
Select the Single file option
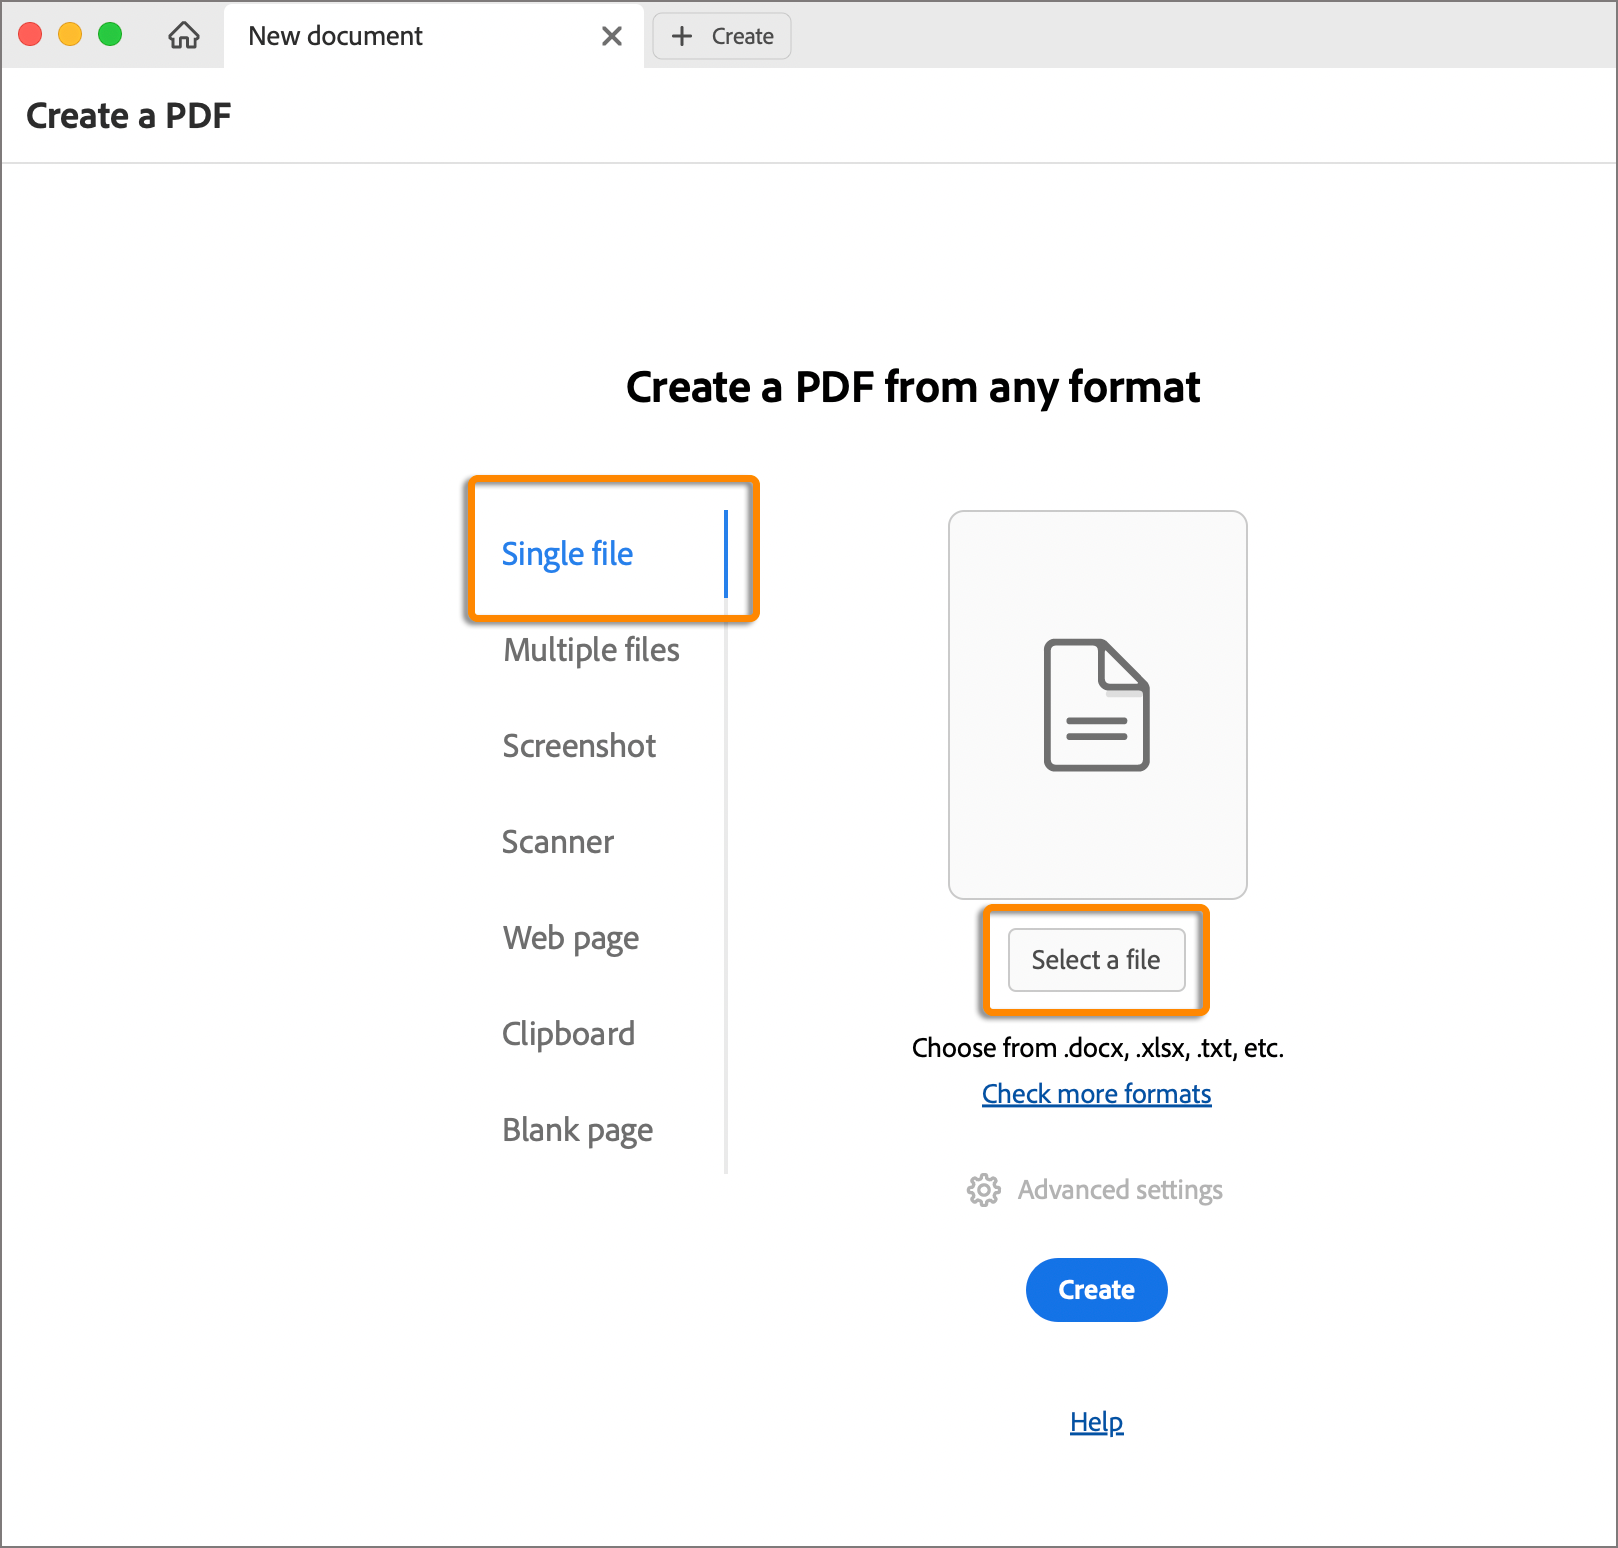point(567,554)
